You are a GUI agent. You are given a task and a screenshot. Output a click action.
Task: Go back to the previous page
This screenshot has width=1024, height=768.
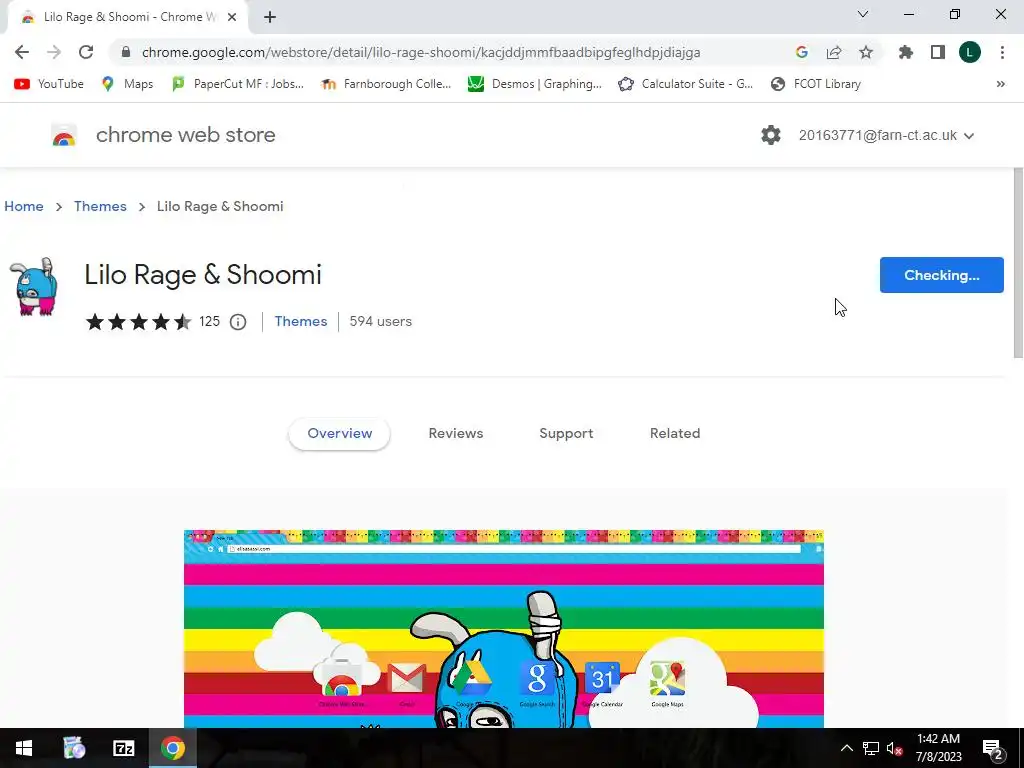point(22,52)
